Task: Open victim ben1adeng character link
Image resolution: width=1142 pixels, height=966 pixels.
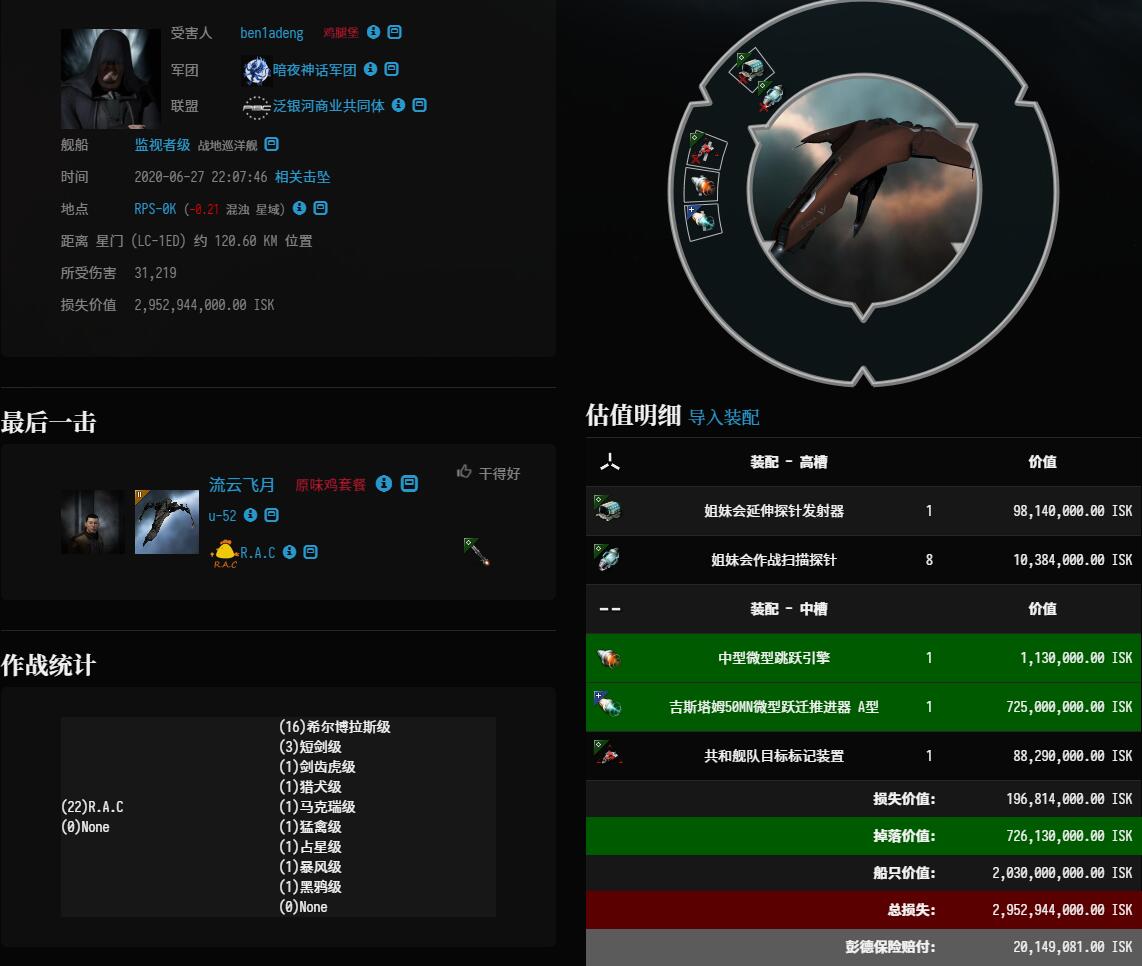Action: click(x=272, y=33)
